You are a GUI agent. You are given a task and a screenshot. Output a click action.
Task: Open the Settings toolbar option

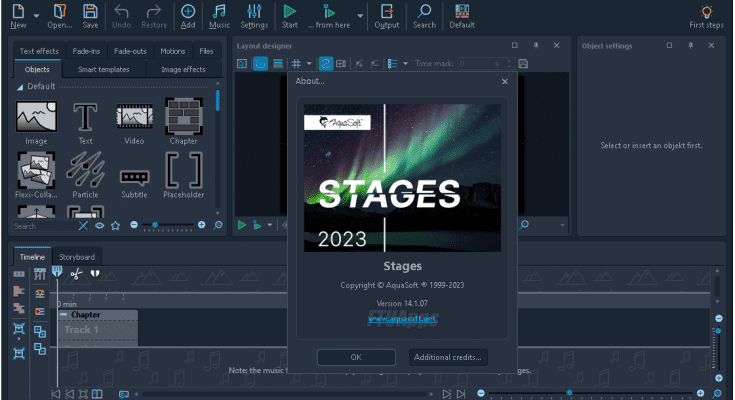click(254, 16)
